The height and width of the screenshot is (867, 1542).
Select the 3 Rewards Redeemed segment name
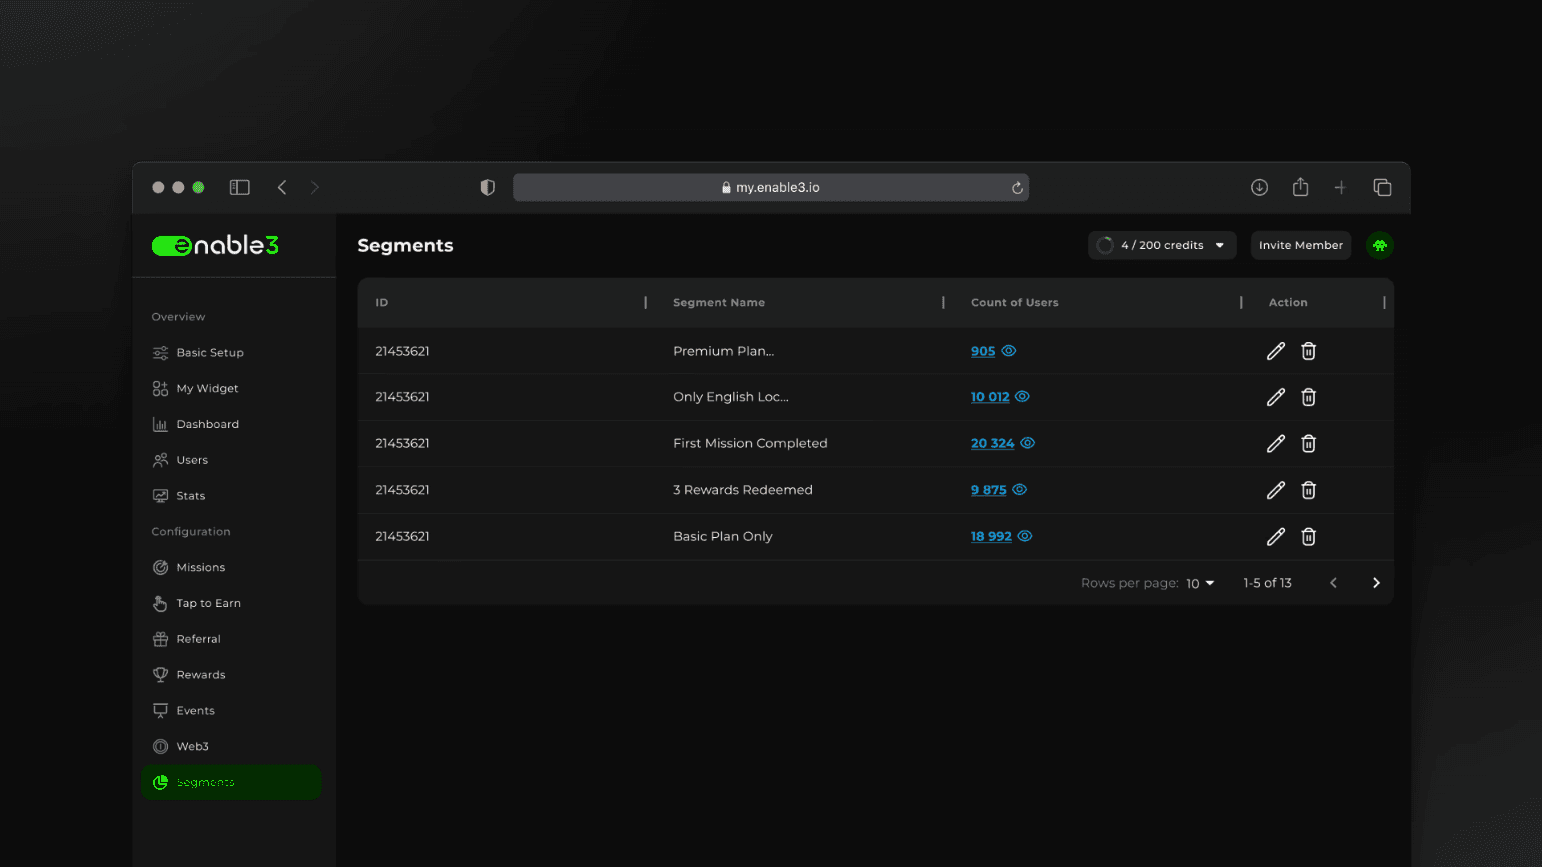coord(743,490)
